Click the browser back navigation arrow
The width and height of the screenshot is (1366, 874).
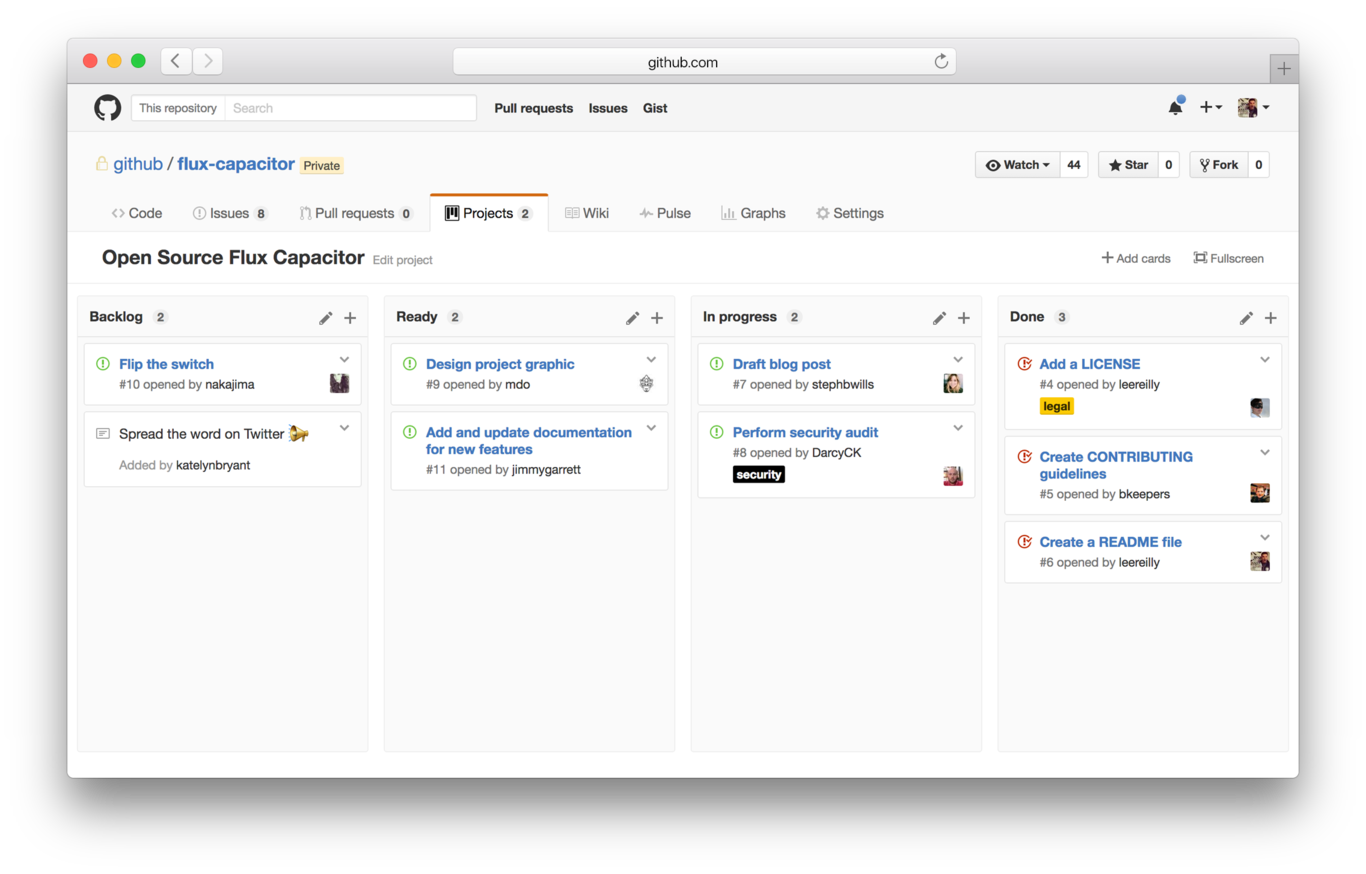175,60
